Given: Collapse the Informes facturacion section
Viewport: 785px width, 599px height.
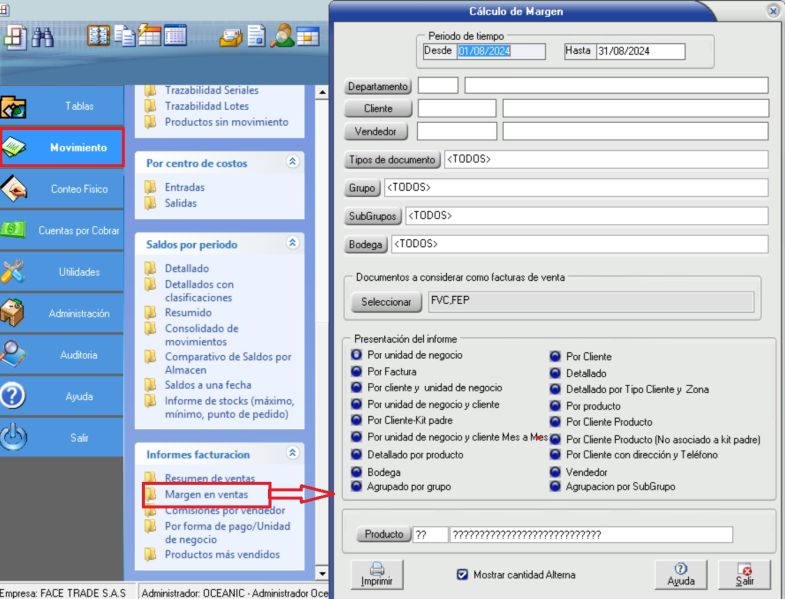Looking at the screenshot, I should (292, 453).
